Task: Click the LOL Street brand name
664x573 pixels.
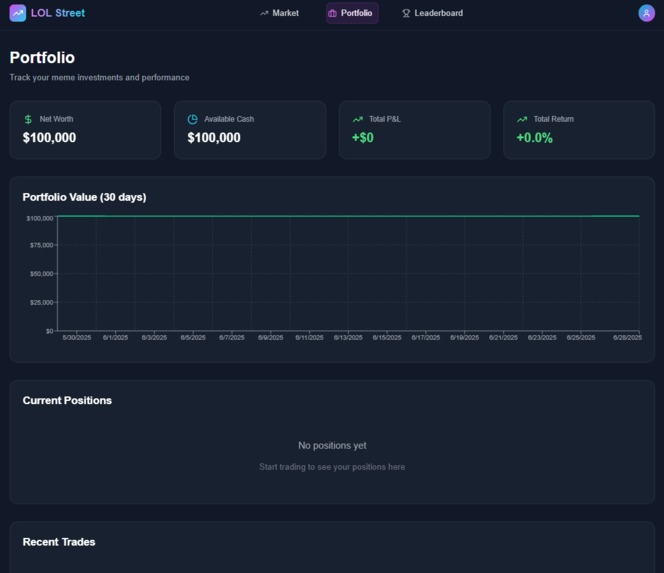Action: pyautogui.click(x=58, y=13)
